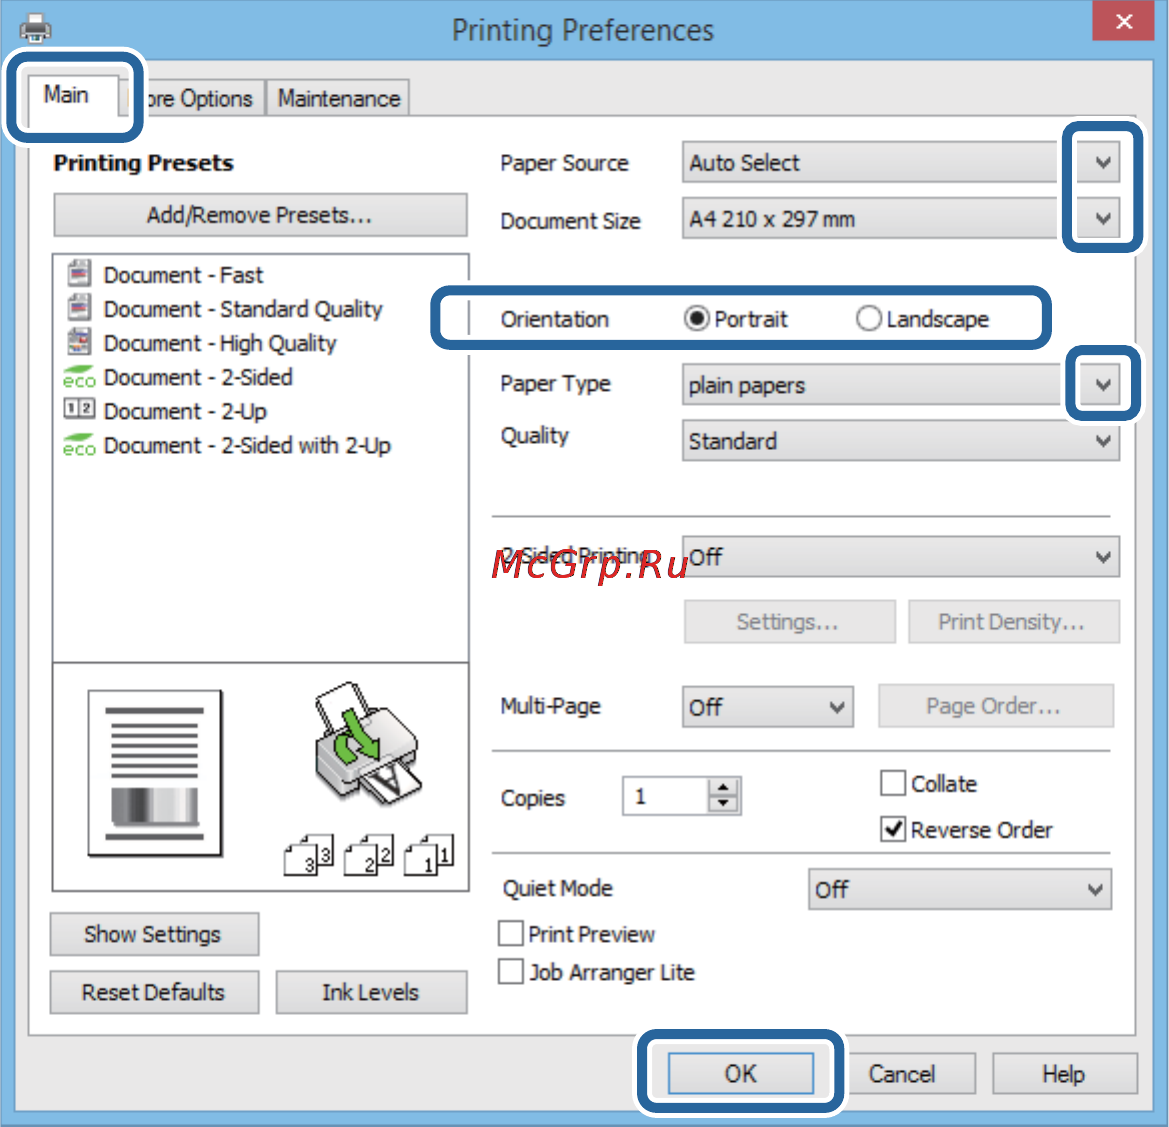Click the Cancel button
This screenshot has height=1127, width=1169.
902,1073
